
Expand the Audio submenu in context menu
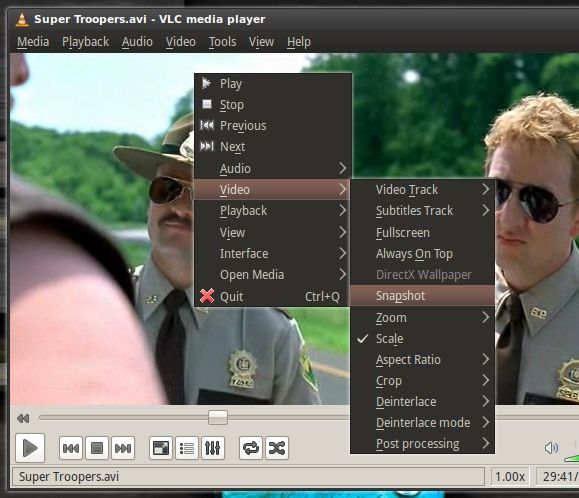[272, 168]
